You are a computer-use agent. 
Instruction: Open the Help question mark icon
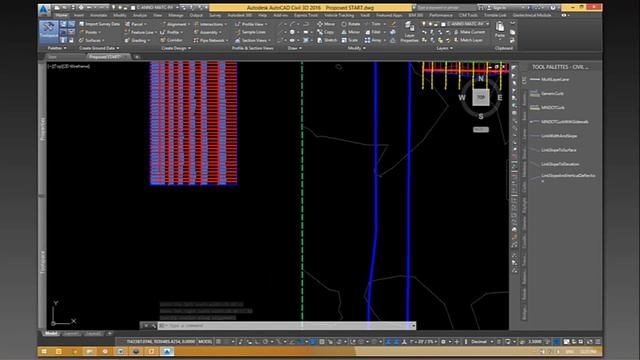(x=553, y=8)
